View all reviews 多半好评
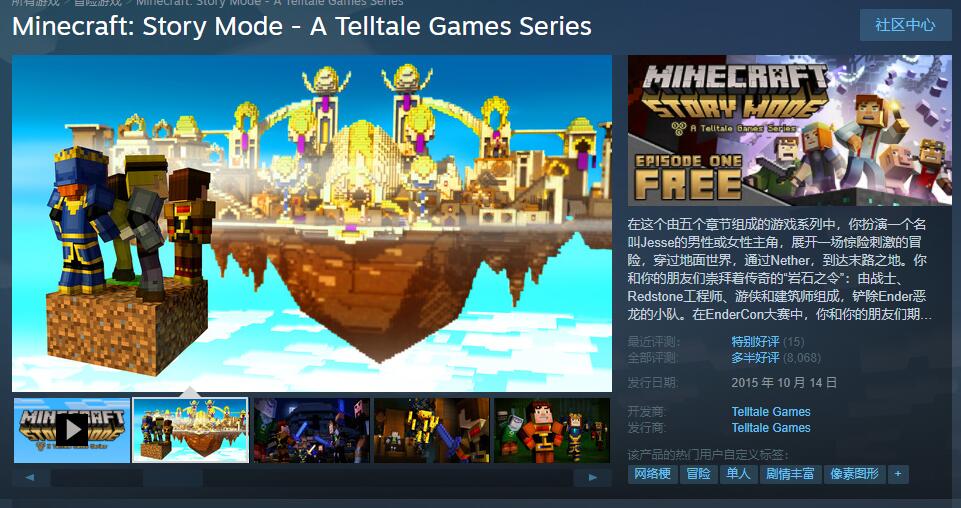Screen dimensions: 961x508 (x=755, y=358)
